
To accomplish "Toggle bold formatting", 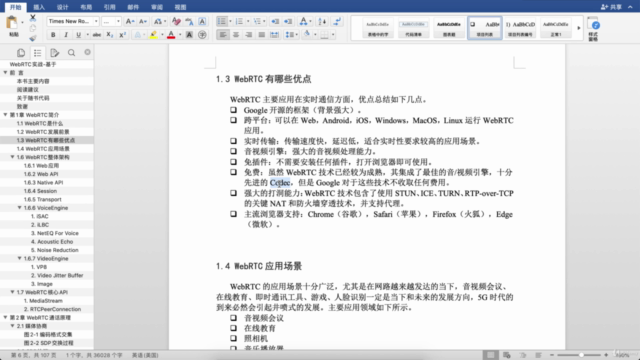I will (53, 35).
